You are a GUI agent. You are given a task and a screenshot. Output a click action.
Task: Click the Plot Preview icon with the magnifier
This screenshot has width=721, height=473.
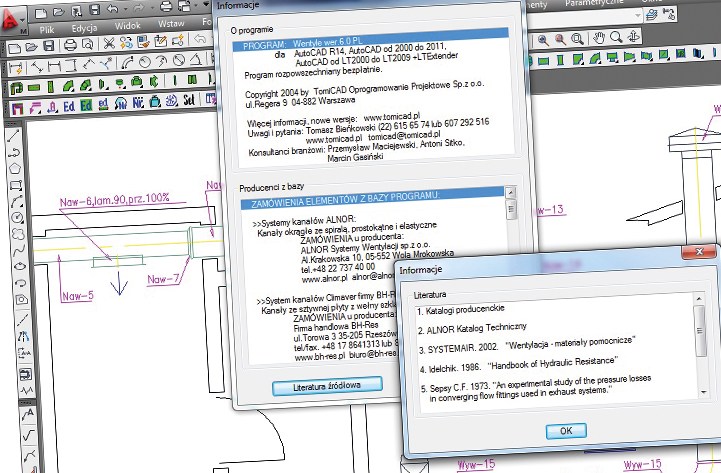87,44
